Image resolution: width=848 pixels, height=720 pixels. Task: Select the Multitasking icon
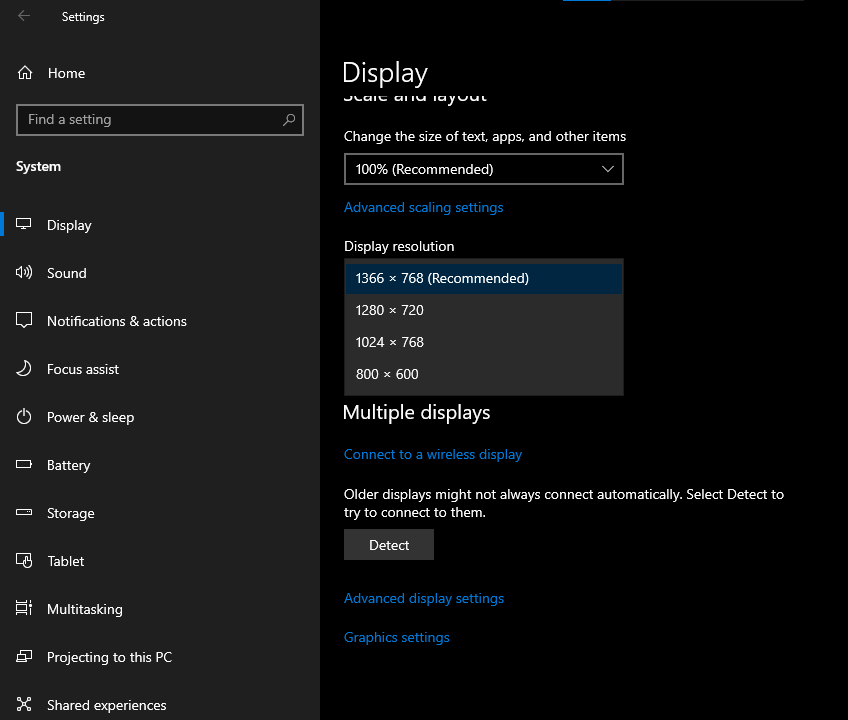click(25, 609)
